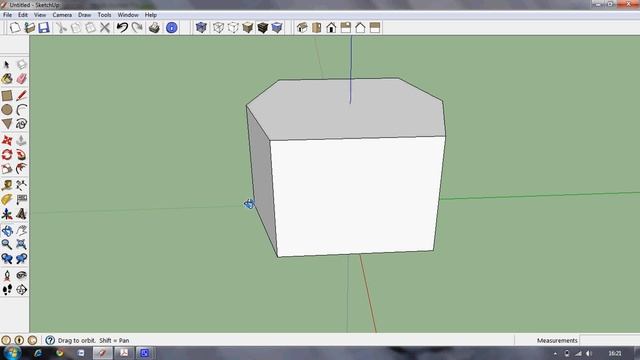The image size is (640, 360).
Task: Select the Section Plane tool
Action: pyautogui.click(x=21, y=289)
